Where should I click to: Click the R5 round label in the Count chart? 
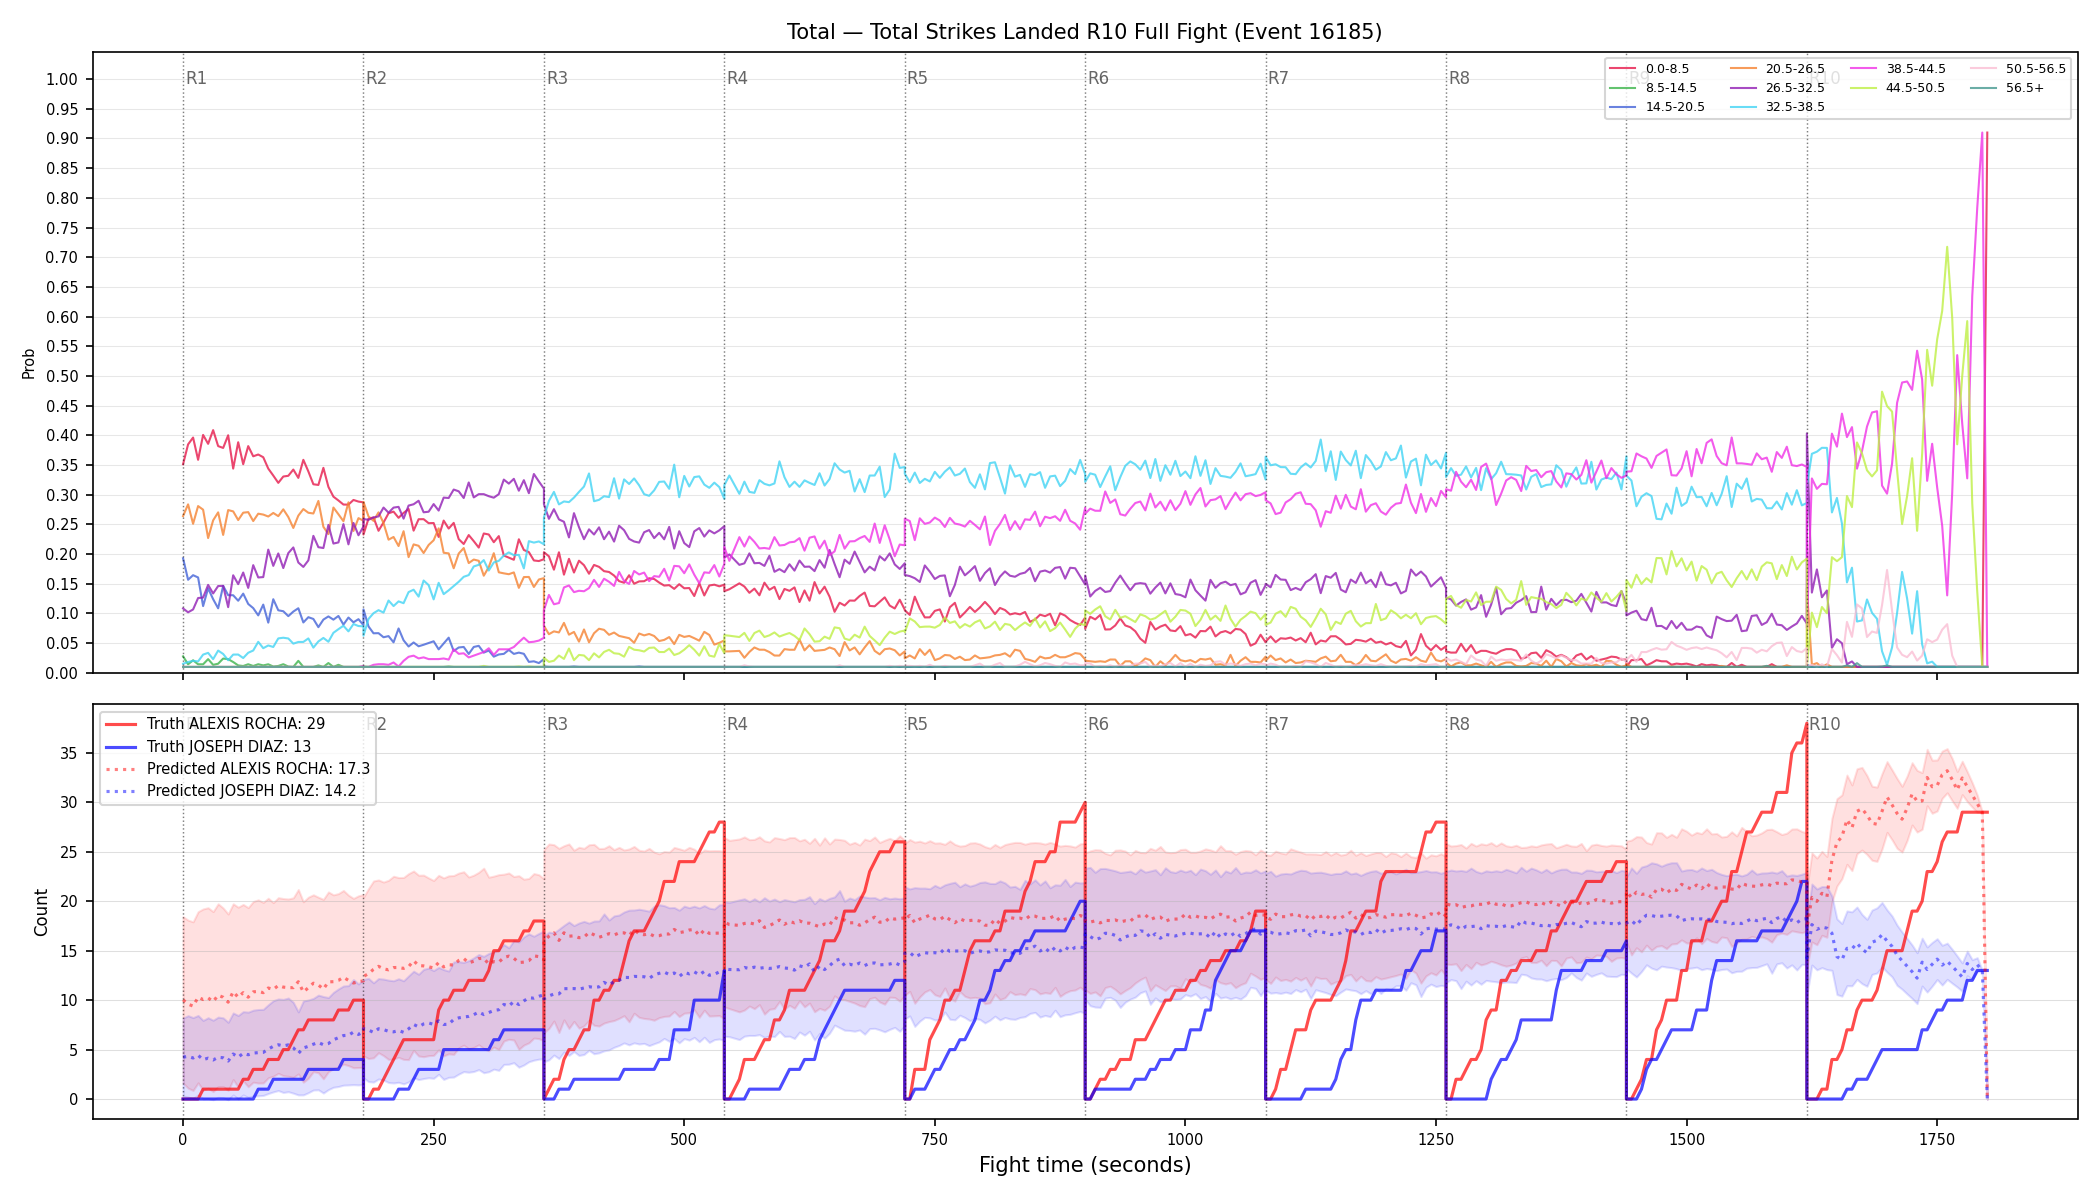(x=917, y=724)
